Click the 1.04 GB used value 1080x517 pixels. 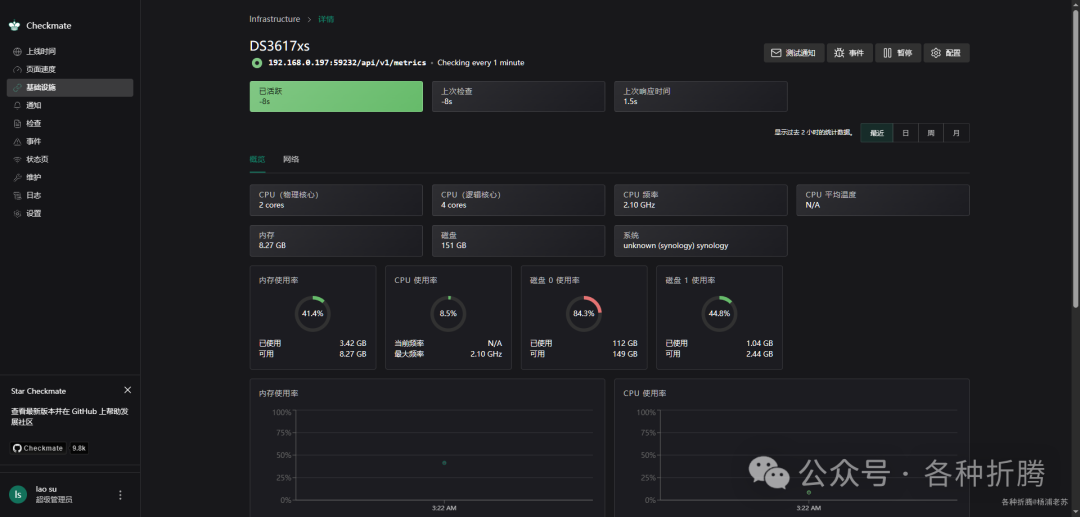pos(760,344)
